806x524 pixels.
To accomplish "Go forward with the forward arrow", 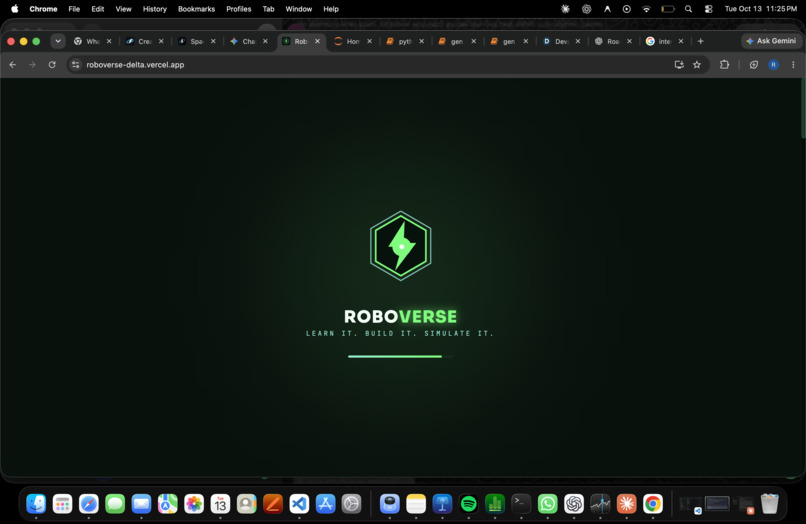I will pos(32,65).
